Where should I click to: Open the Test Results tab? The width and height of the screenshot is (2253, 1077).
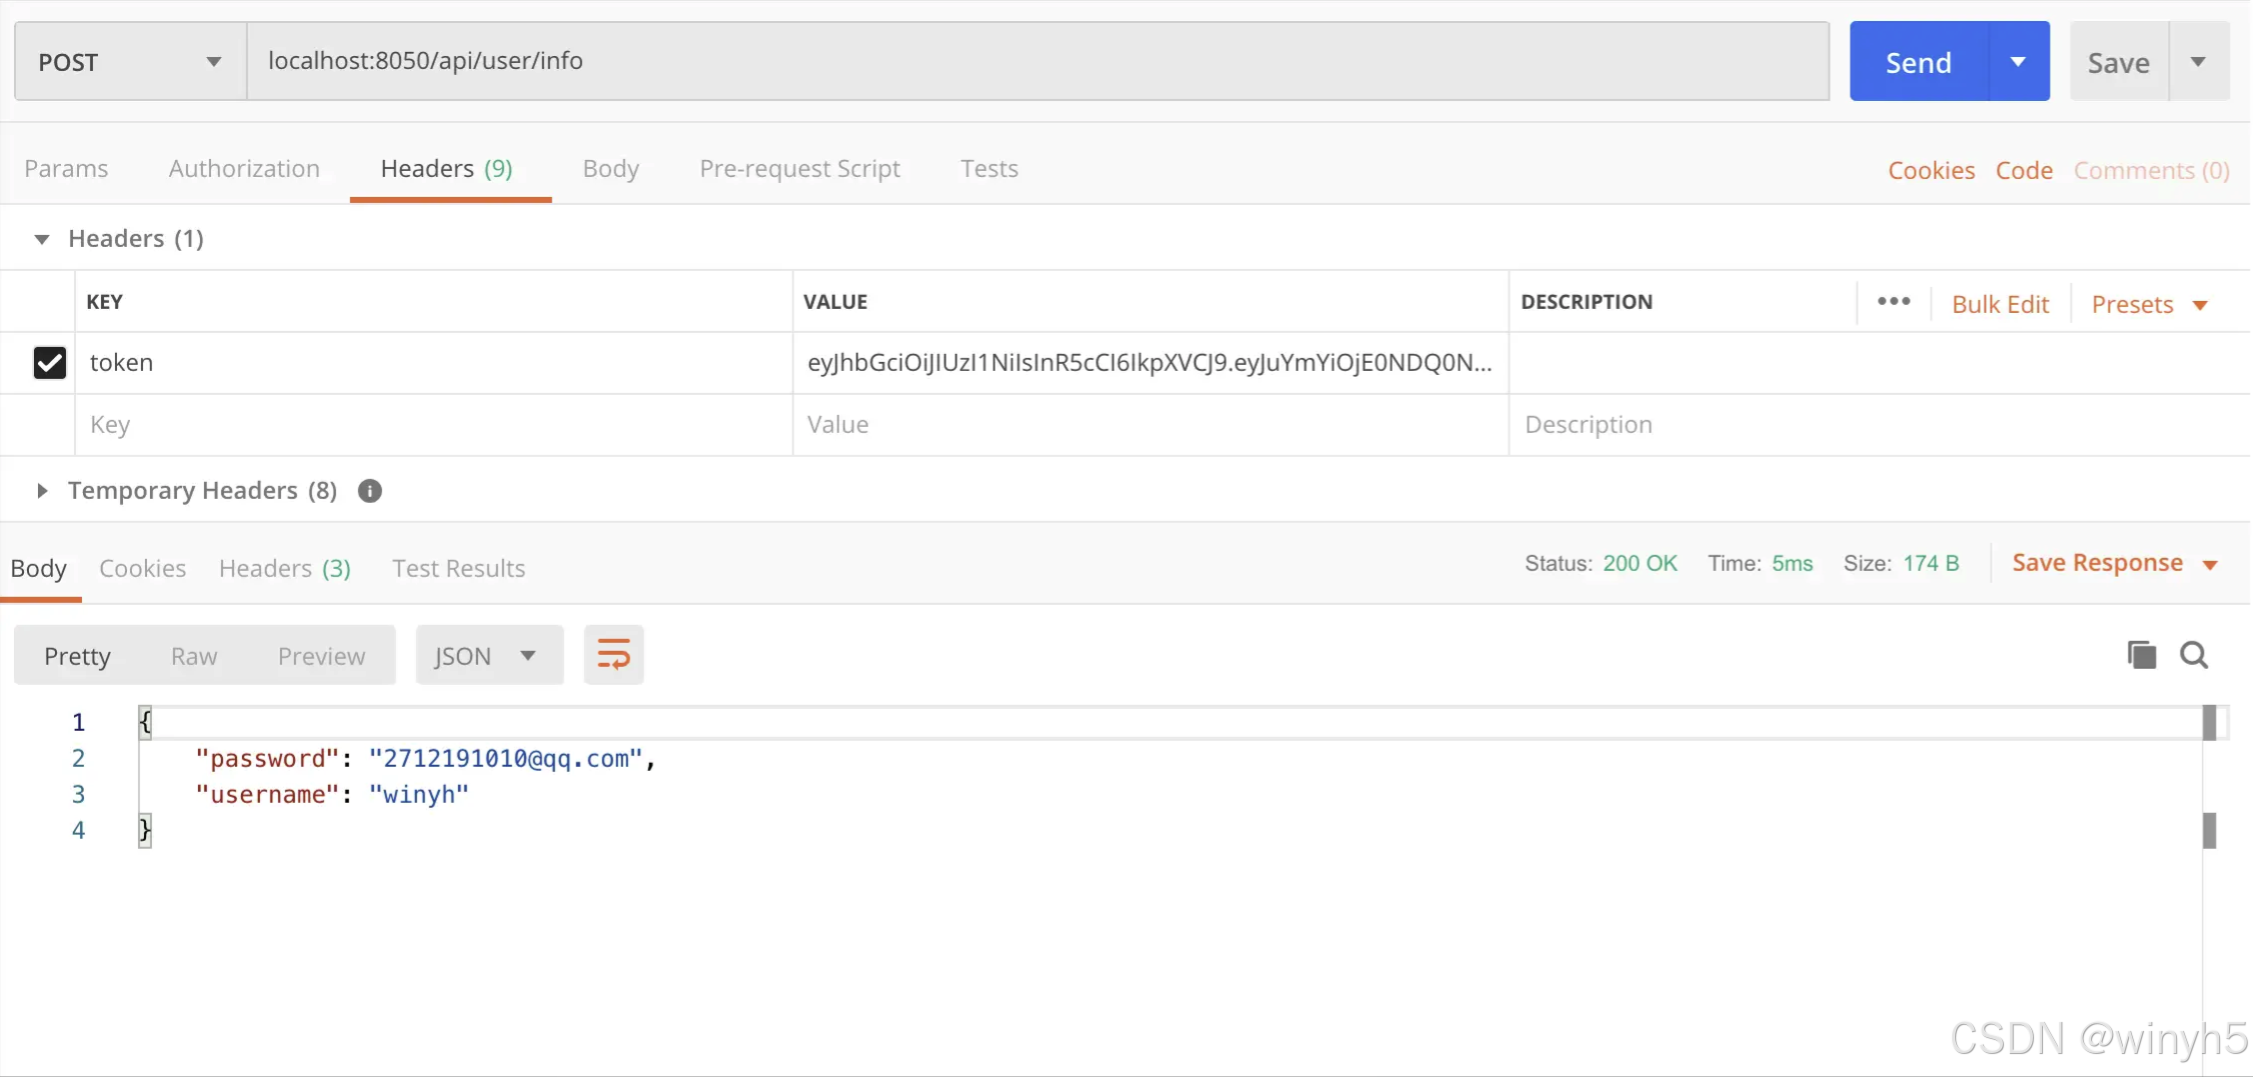[458, 568]
